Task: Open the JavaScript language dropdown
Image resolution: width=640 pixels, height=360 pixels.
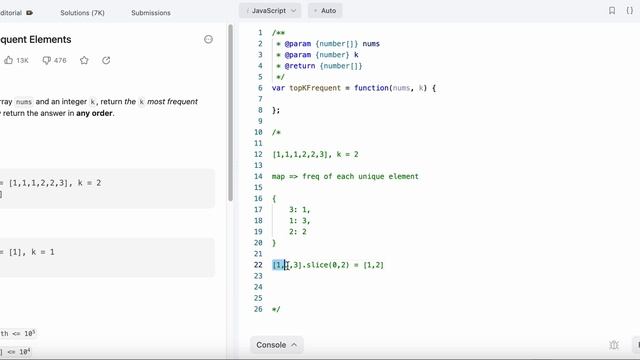Action: pos(270,11)
